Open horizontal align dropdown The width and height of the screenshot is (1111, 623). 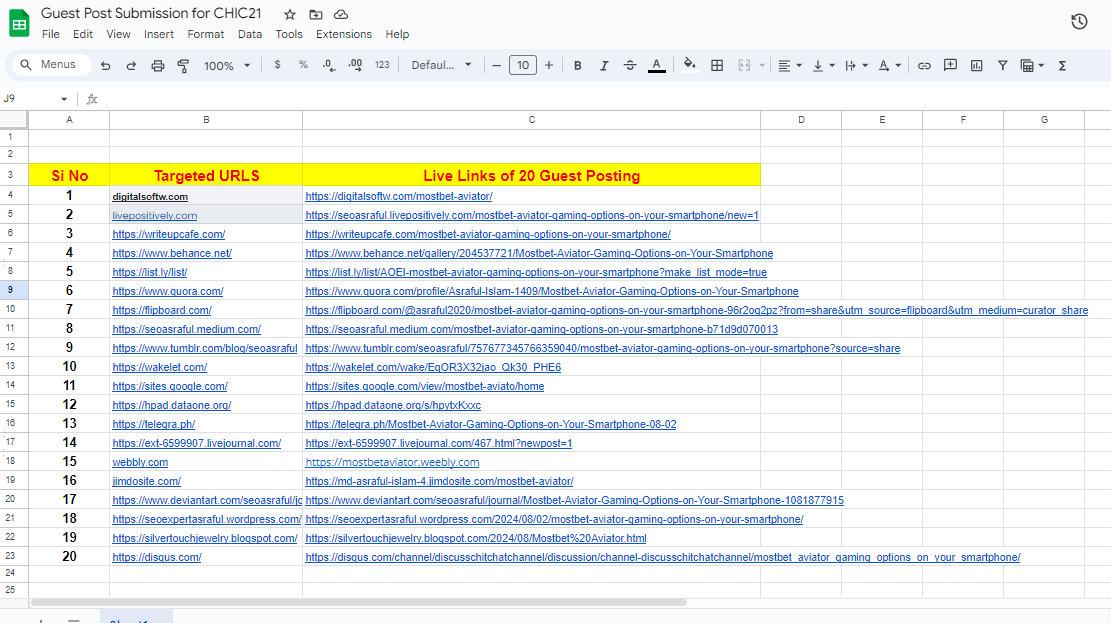pyautogui.click(x=788, y=66)
